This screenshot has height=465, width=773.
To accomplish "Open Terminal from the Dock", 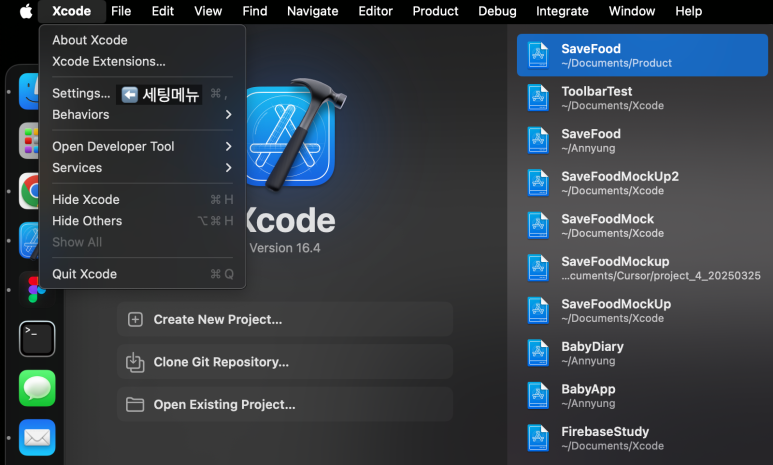I will click(37, 339).
